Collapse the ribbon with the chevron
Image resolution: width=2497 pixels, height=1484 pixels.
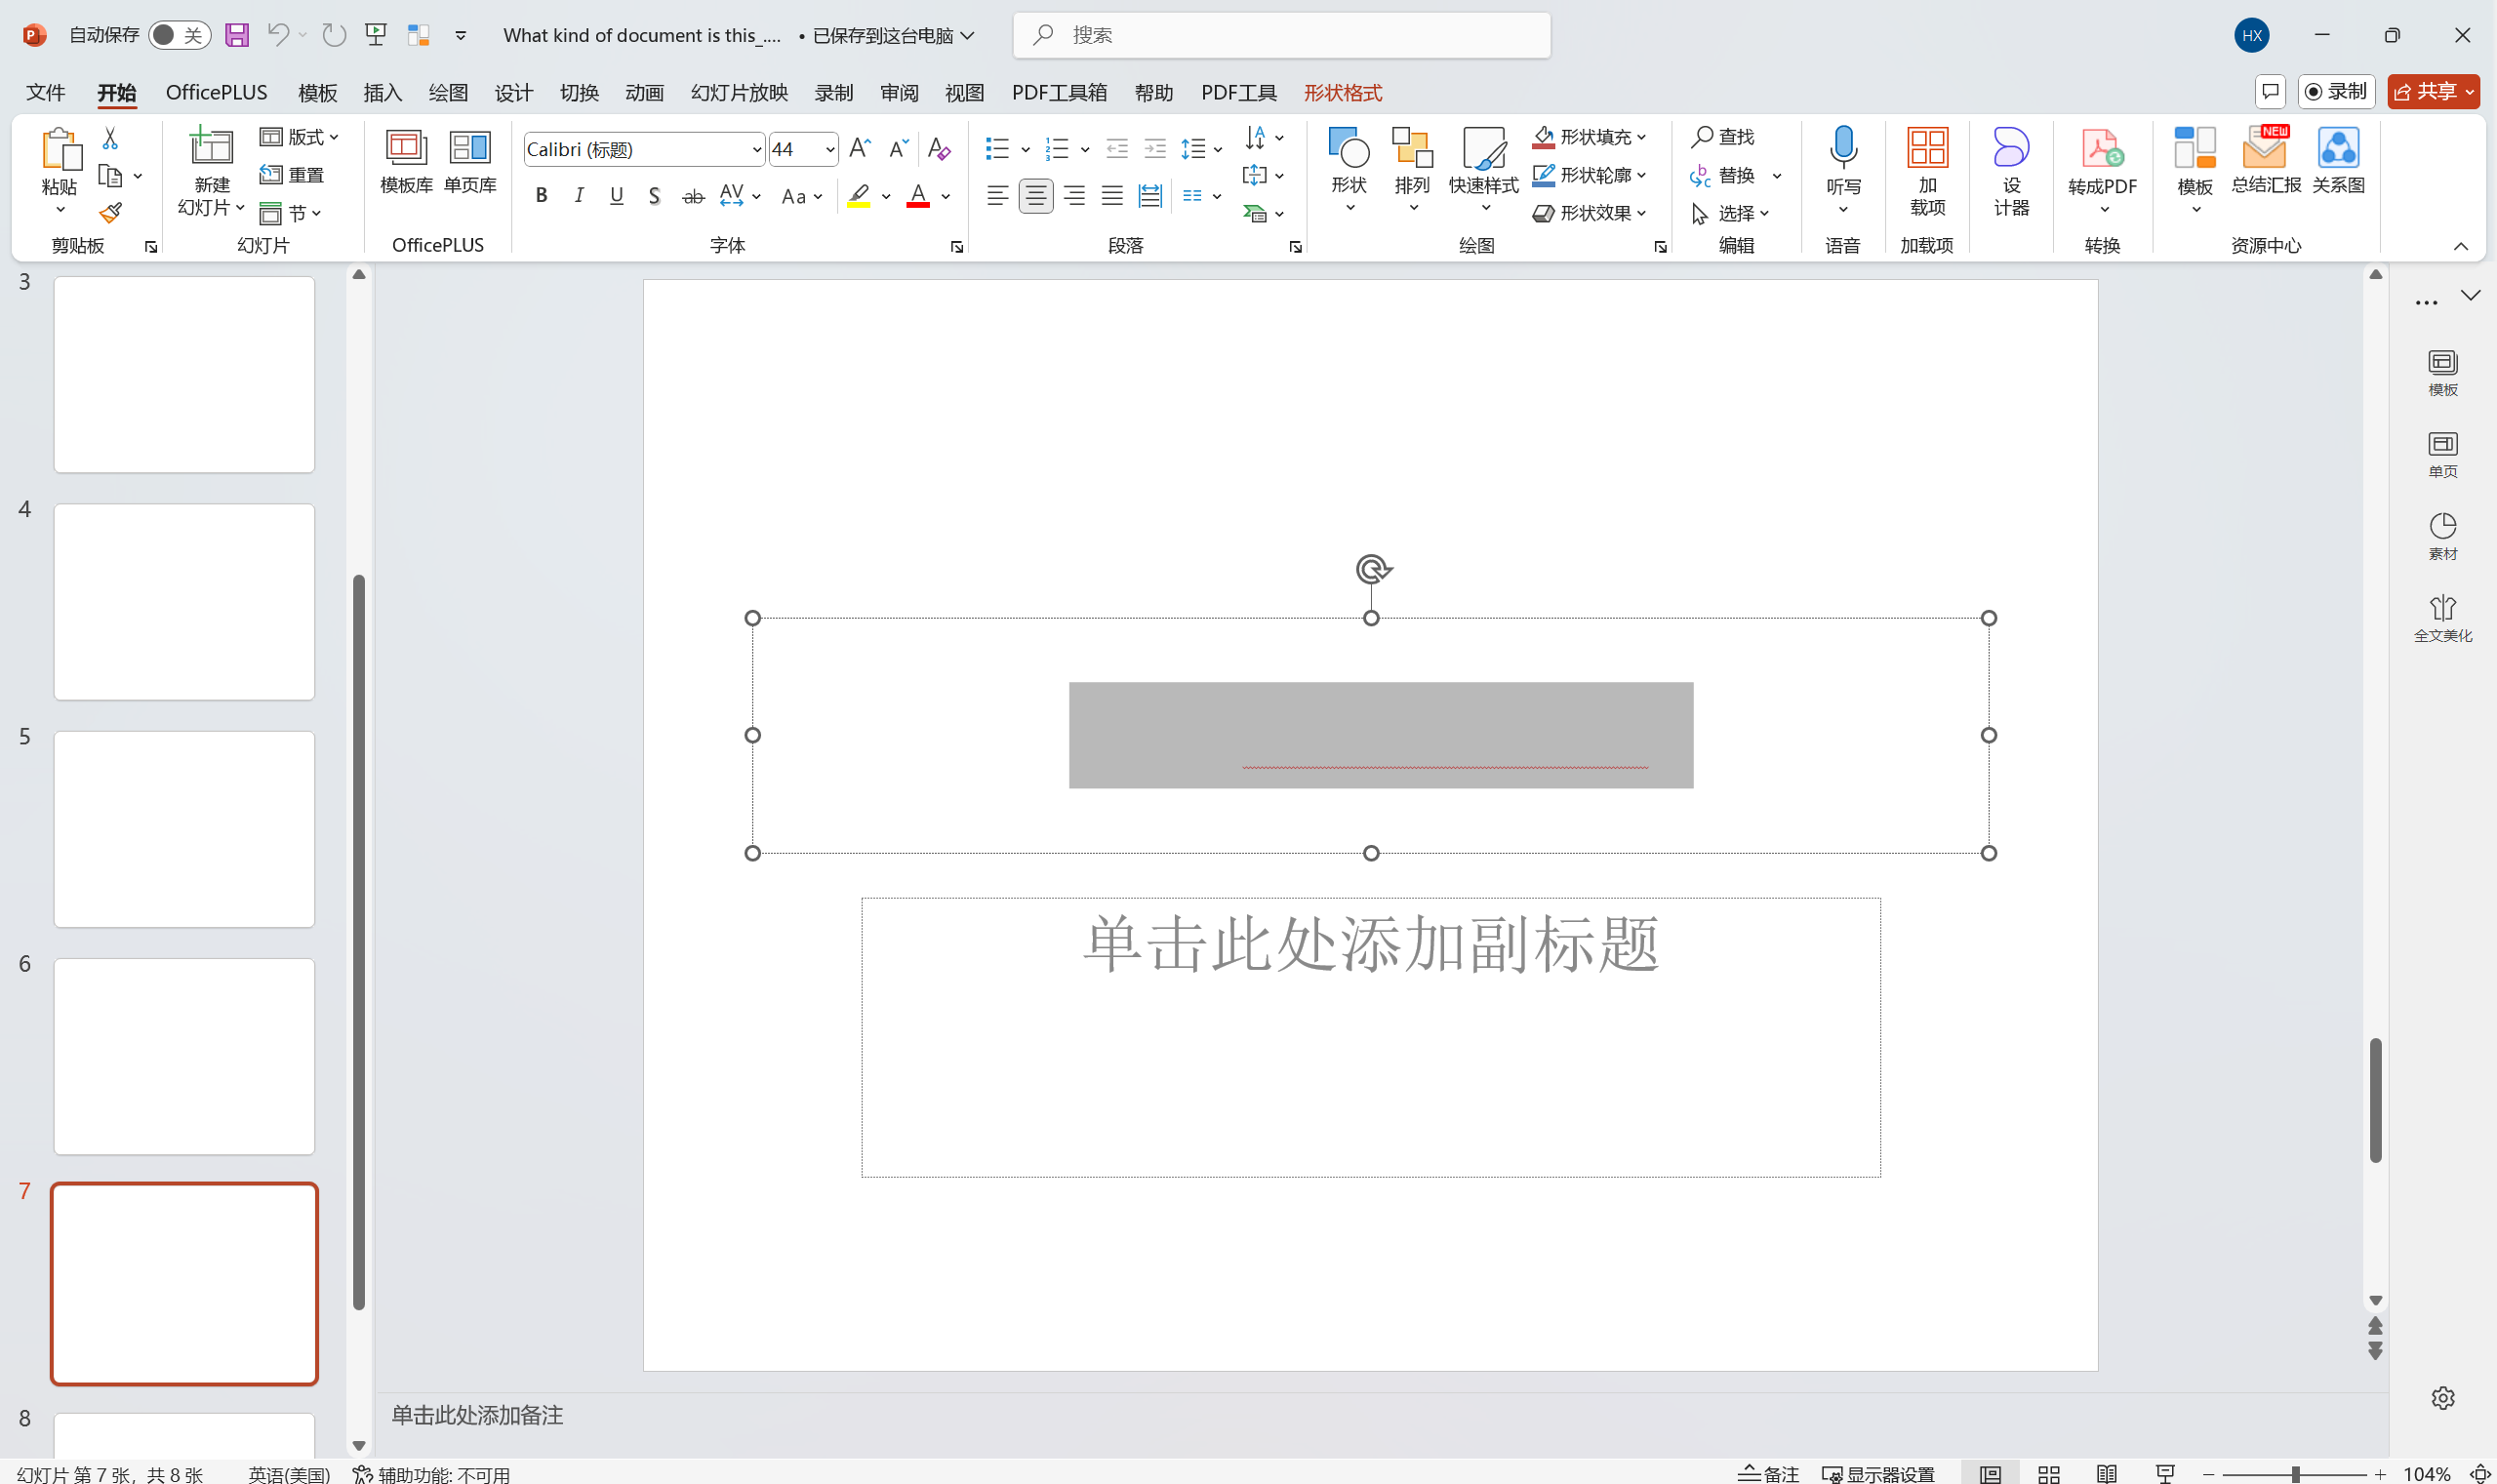pos(2460,247)
